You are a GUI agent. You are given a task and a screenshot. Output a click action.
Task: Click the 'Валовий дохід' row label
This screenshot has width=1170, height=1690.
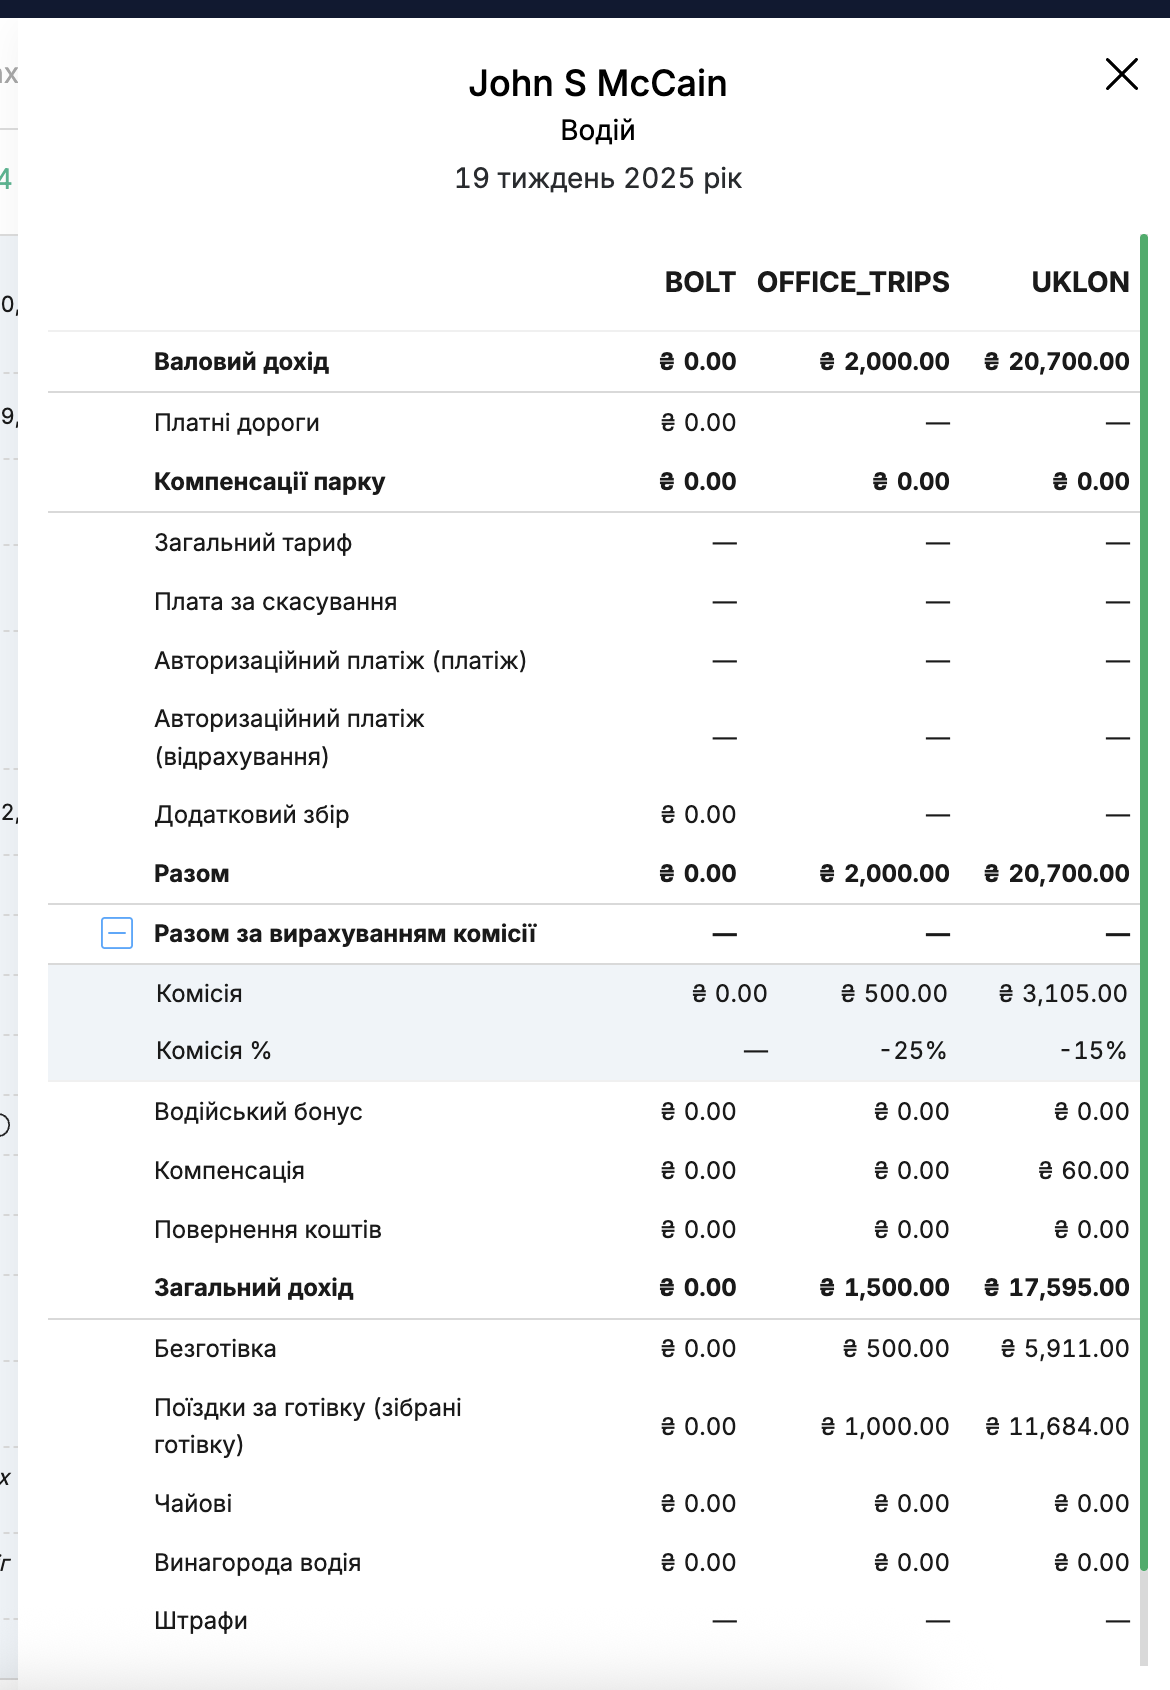coord(241,361)
